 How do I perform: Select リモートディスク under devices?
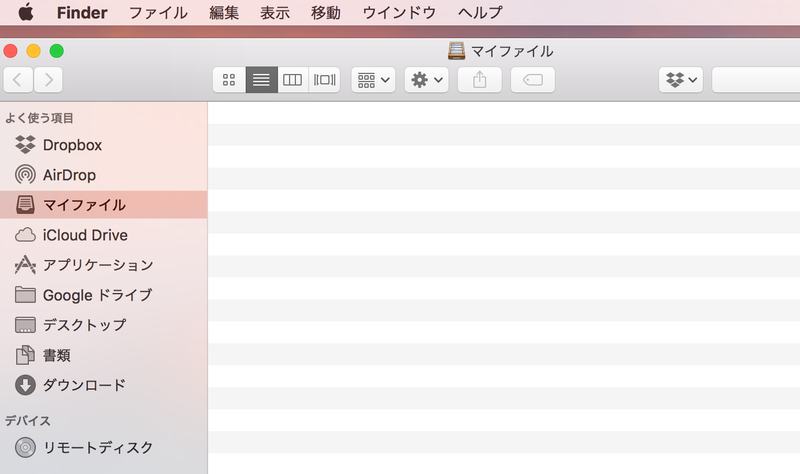pos(104,447)
